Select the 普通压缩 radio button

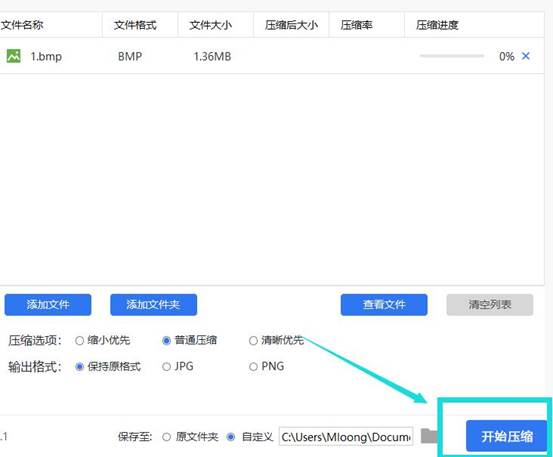click(166, 341)
